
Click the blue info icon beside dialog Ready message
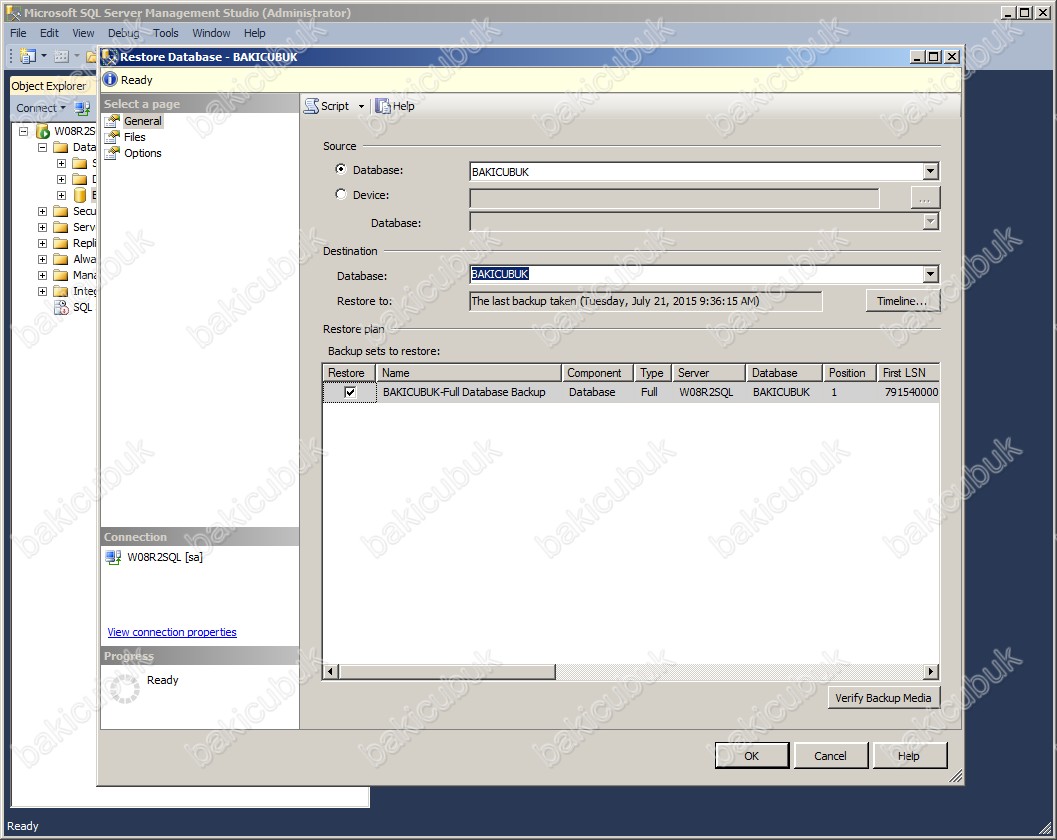[110, 80]
